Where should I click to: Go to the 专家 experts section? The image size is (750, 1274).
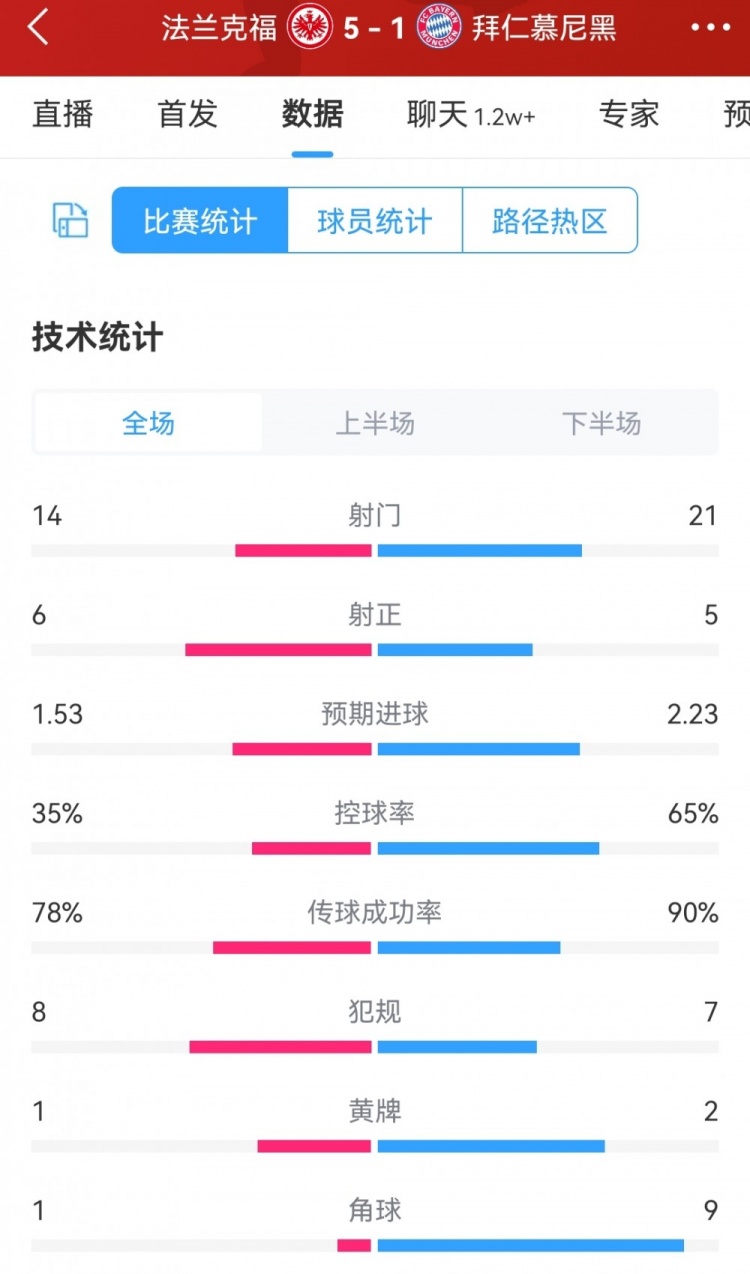point(628,115)
